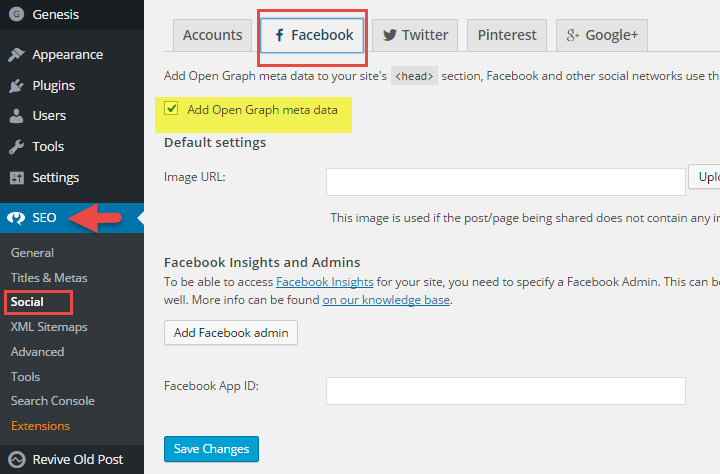The width and height of the screenshot is (720, 474).
Task: Select the SEO menu item
Action: coord(72,218)
